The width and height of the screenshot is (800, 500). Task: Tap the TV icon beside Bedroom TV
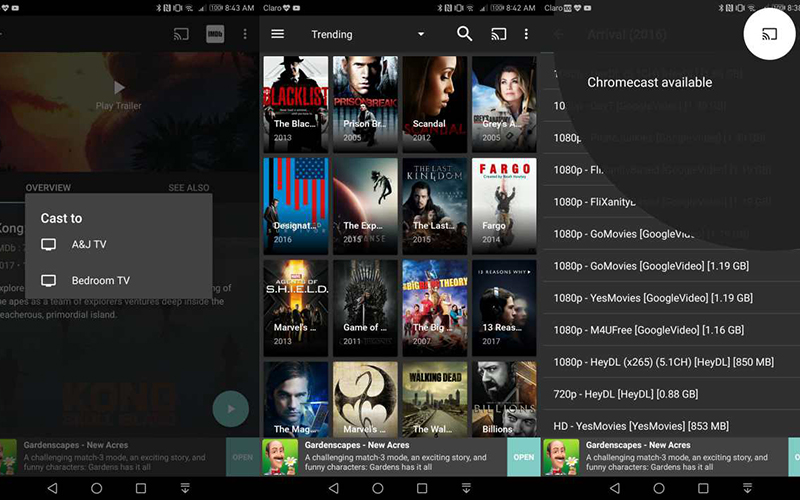48,280
